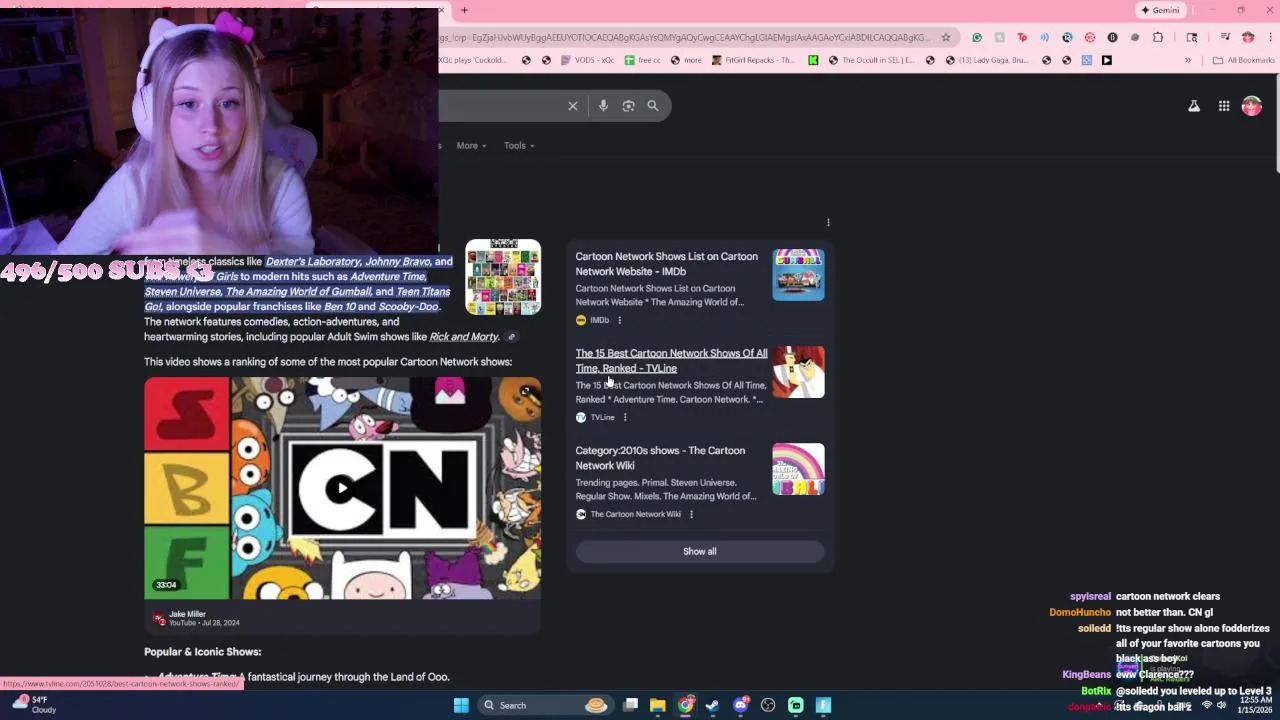This screenshot has height=720, width=1280.
Task: Open the Lady Gaga YouTube bookmark
Action: tap(986, 60)
